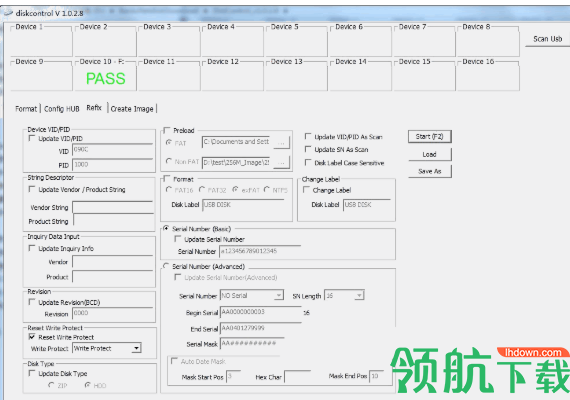Expand the NO Serial dropdown
This screenshot has height=400, width=570.
pos(279,295)
